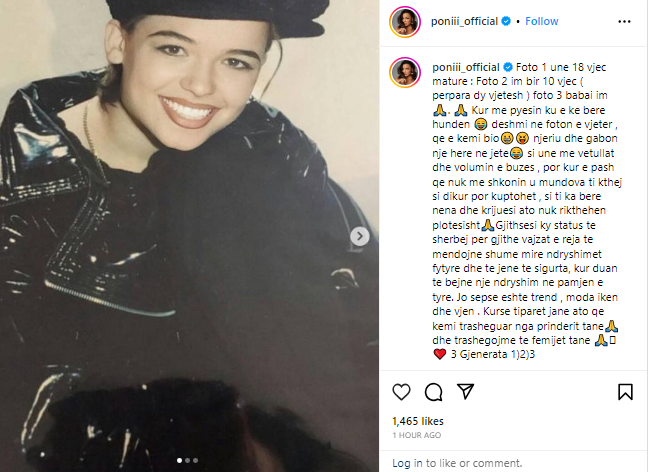Jump to the third carousel dot

[195, 460]
